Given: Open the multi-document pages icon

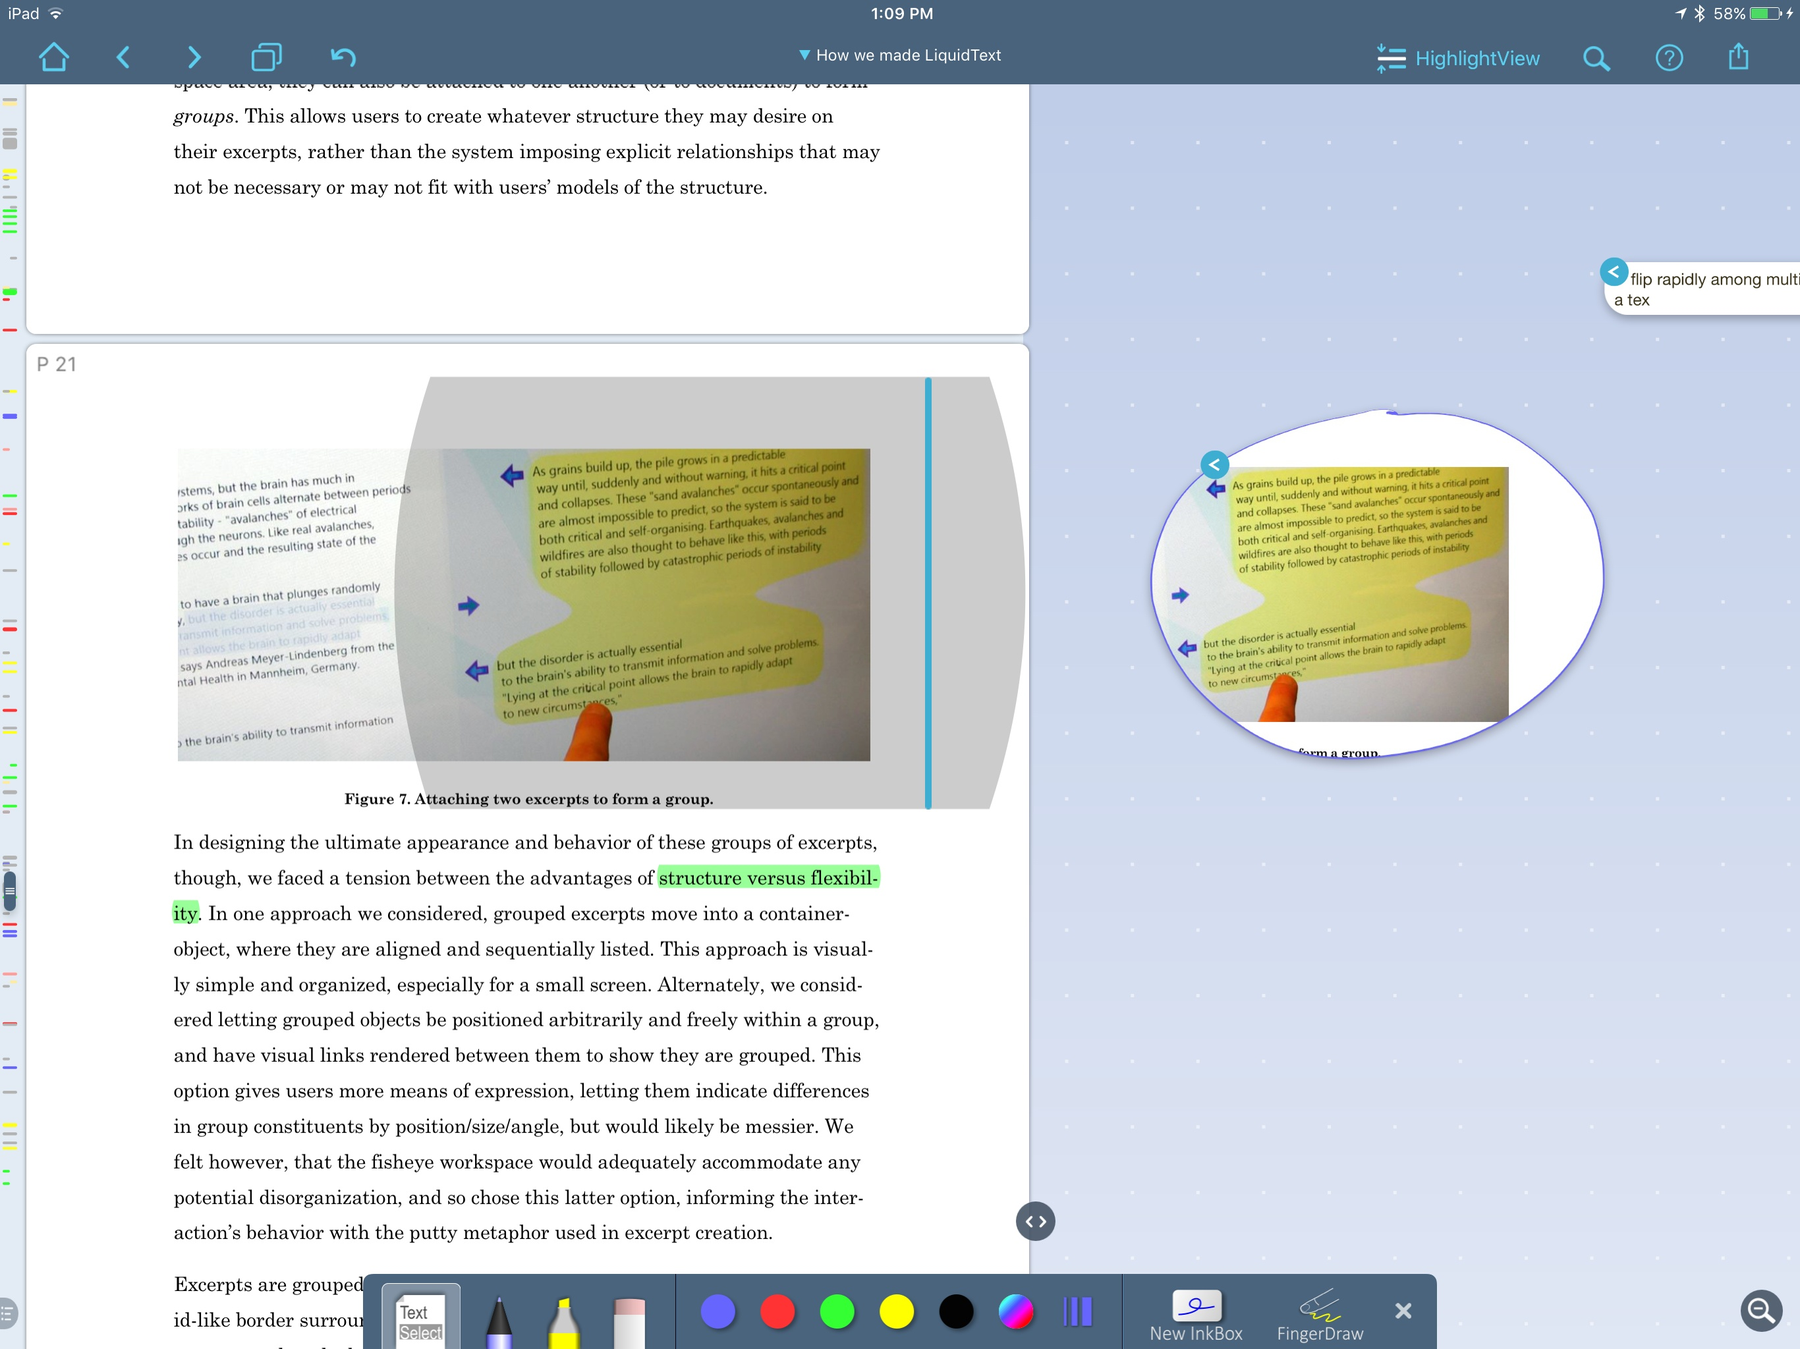Looking at the screenshot, I should 266,57.
